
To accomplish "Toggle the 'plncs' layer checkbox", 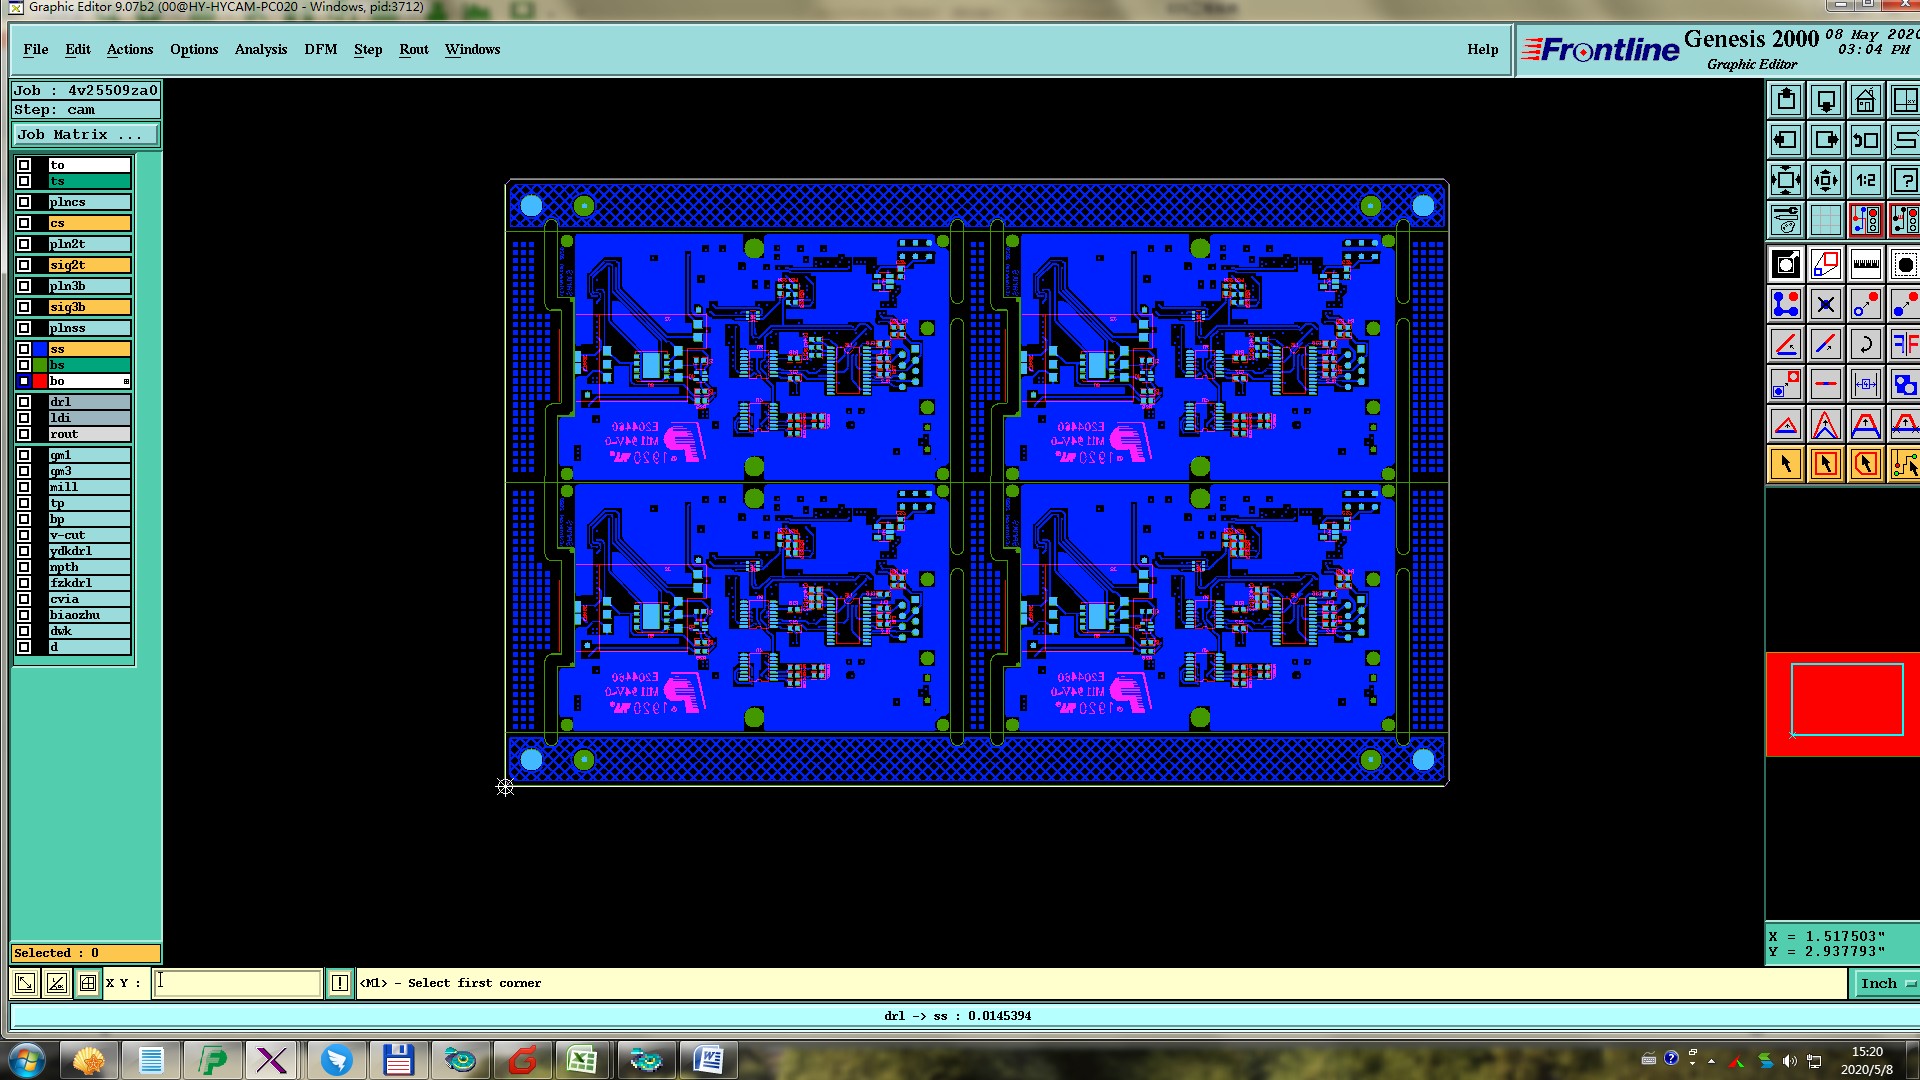I will click(24, 202).
